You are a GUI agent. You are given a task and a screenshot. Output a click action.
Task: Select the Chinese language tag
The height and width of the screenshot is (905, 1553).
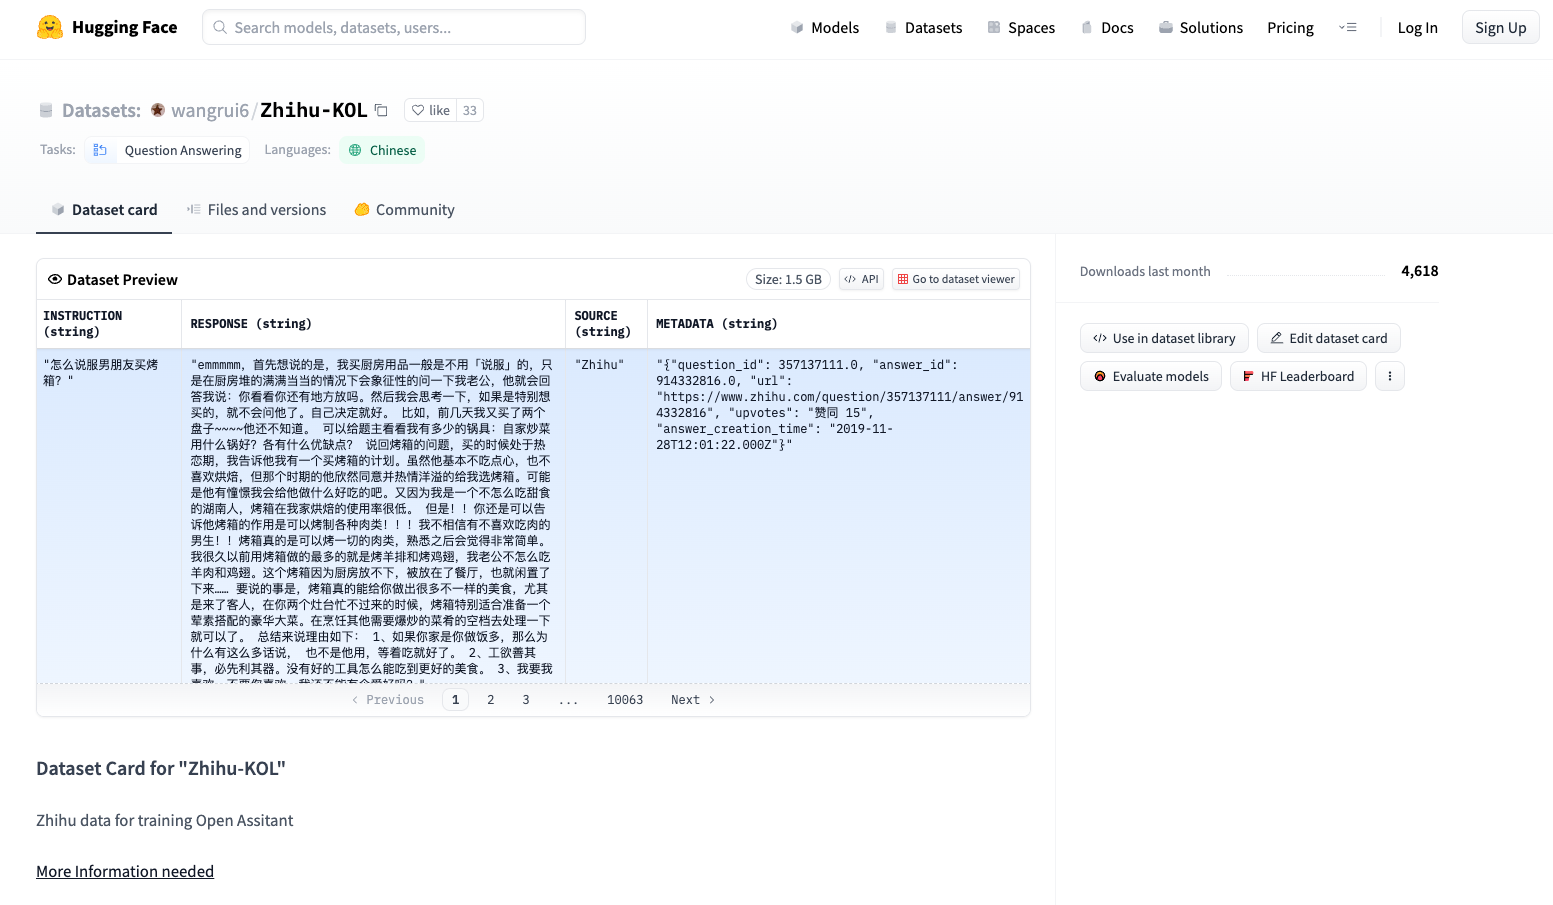click(x=382, y=150)
